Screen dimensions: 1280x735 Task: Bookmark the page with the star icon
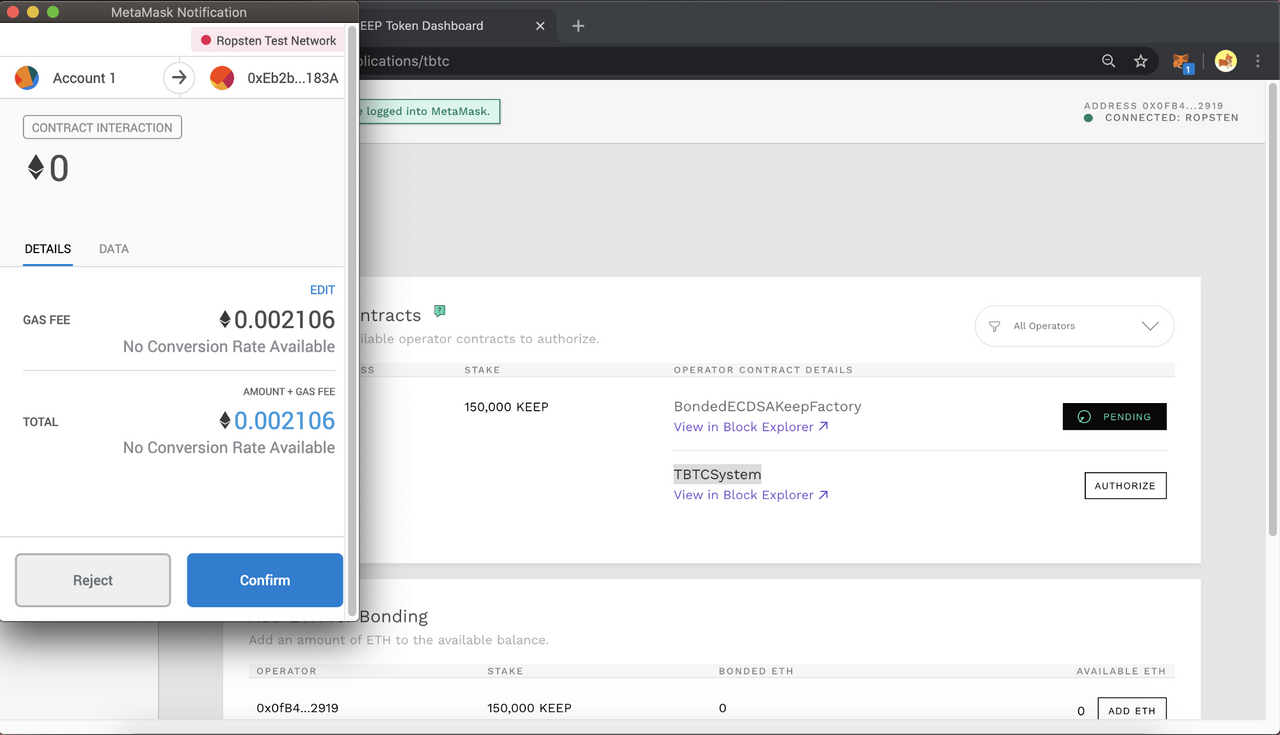[1141, 61]
